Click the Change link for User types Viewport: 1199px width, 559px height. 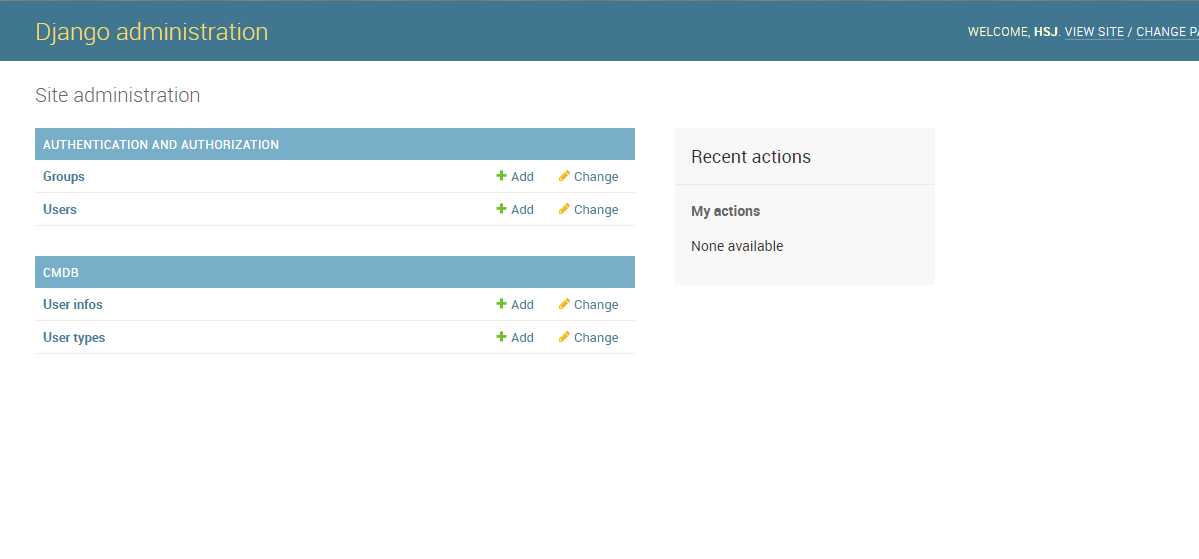596,337
